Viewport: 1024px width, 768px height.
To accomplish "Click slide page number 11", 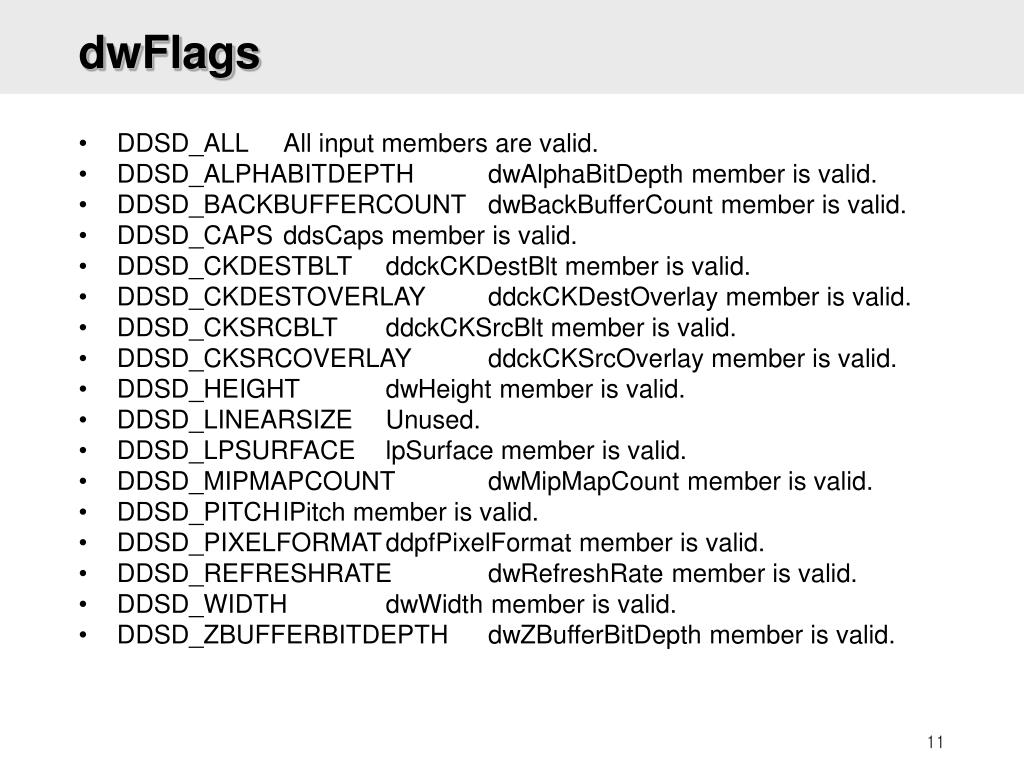I will pos(935,742).
